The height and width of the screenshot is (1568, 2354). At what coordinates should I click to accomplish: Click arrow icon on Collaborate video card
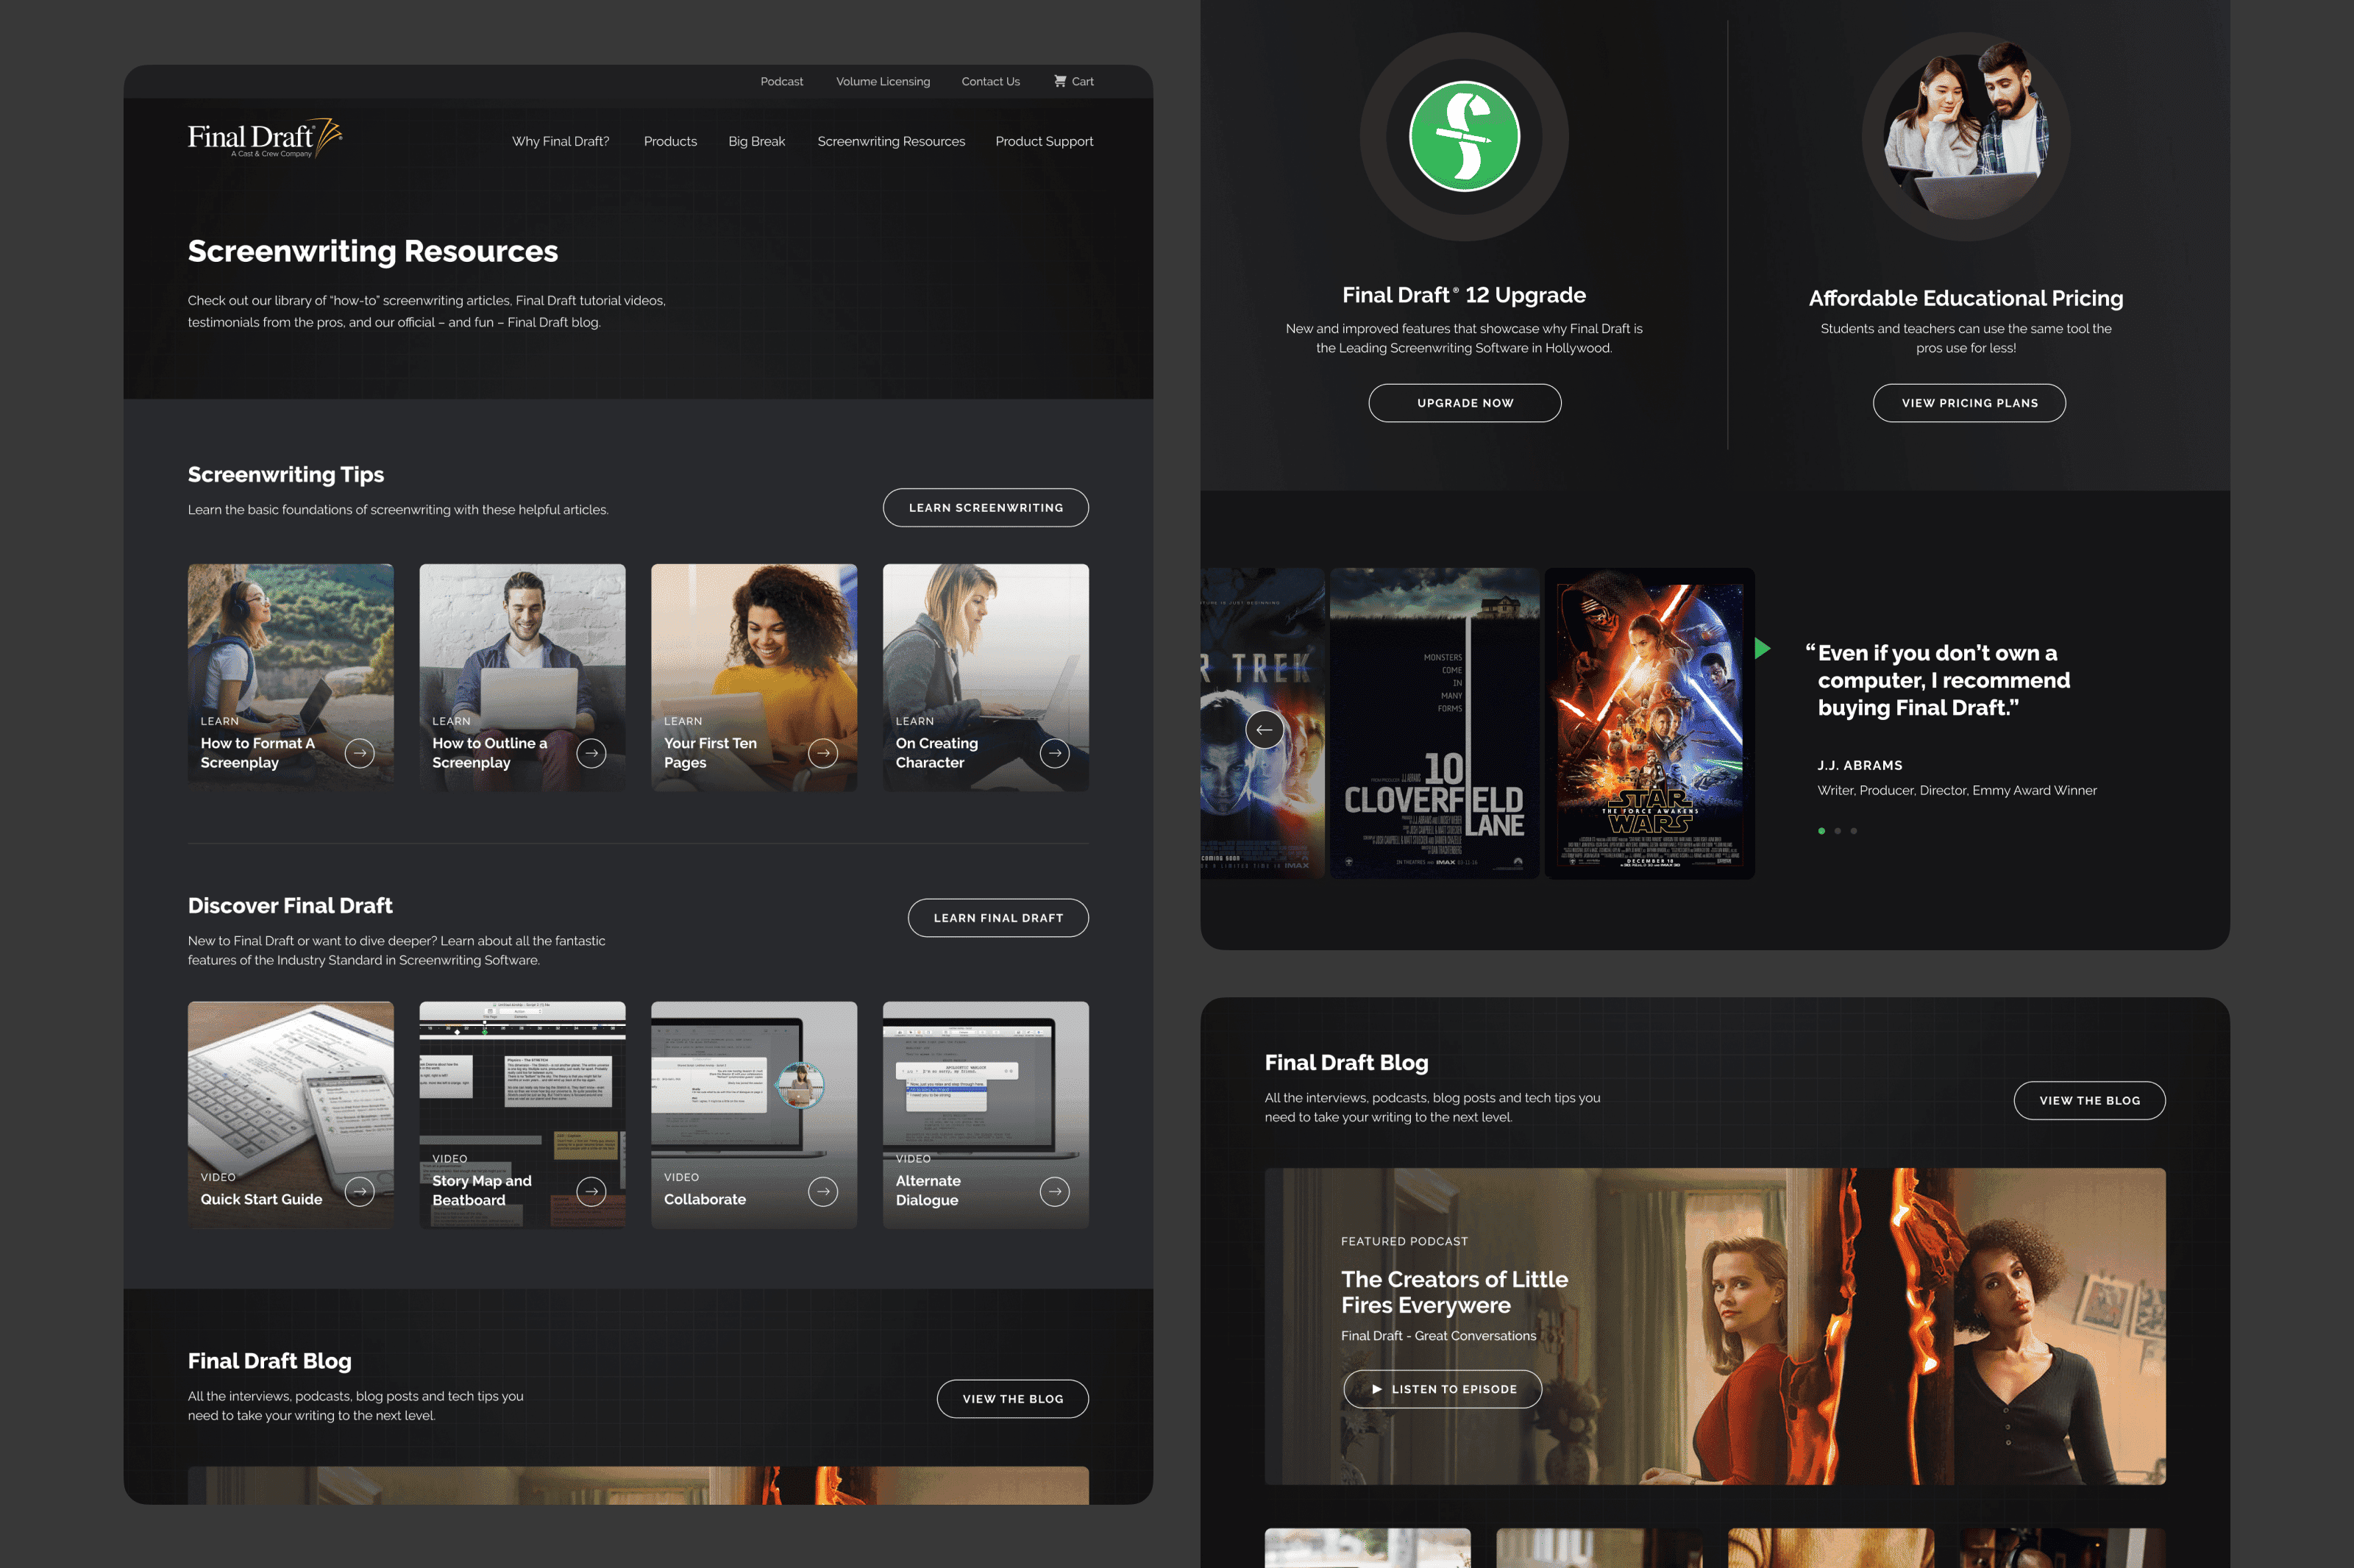point(823,1191)
